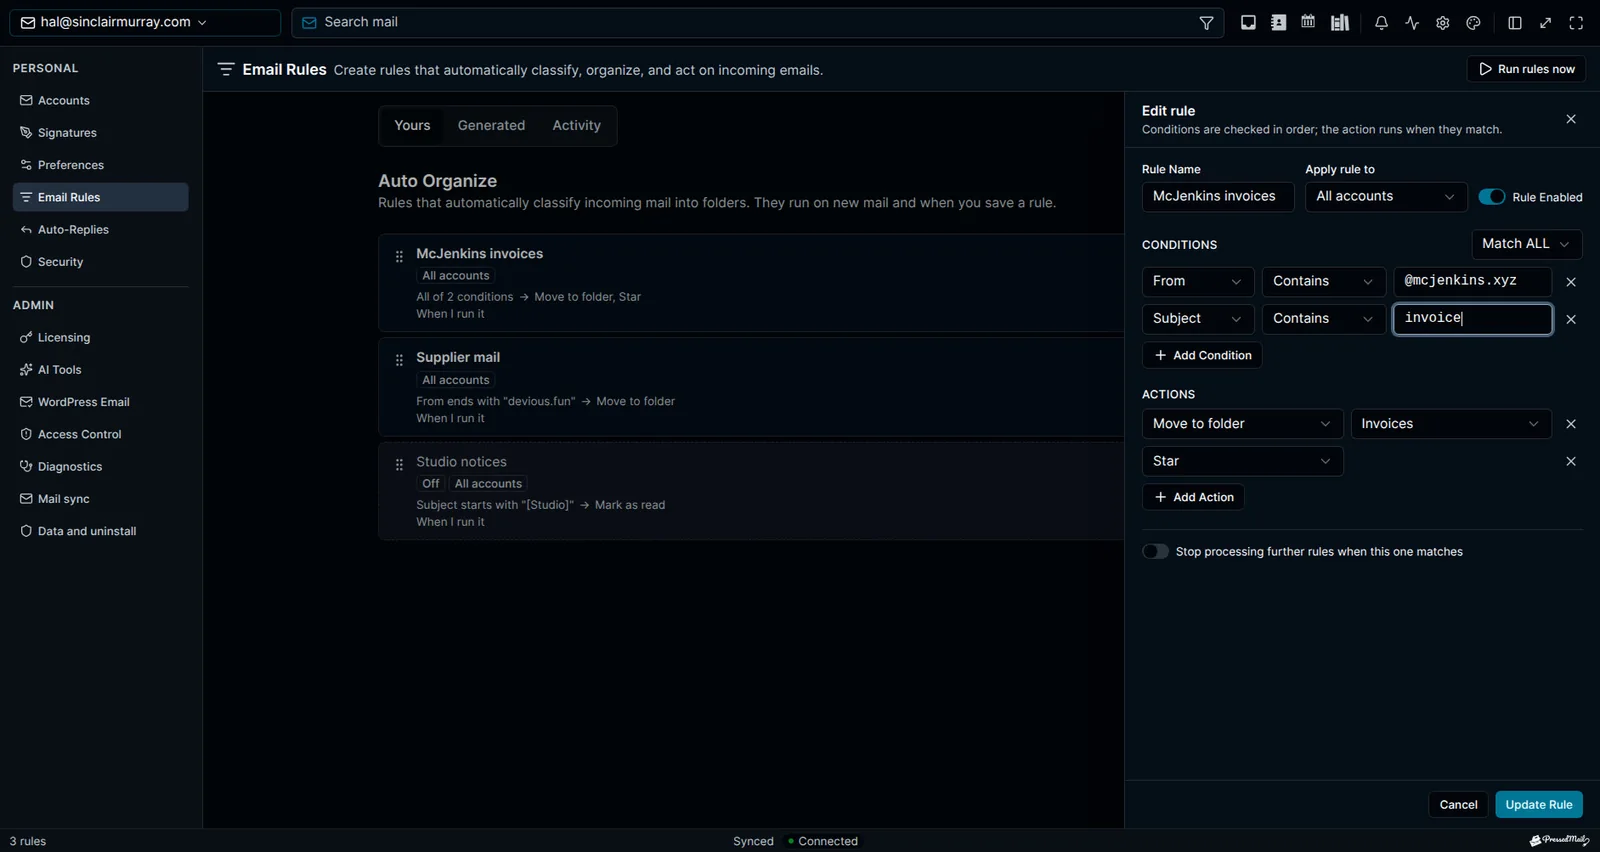Image resolution: width=1600 pixels, height=852 pixels.
Task: Open the hal@sinclairmurray.com account dropdown
Action: click(145, 22)
